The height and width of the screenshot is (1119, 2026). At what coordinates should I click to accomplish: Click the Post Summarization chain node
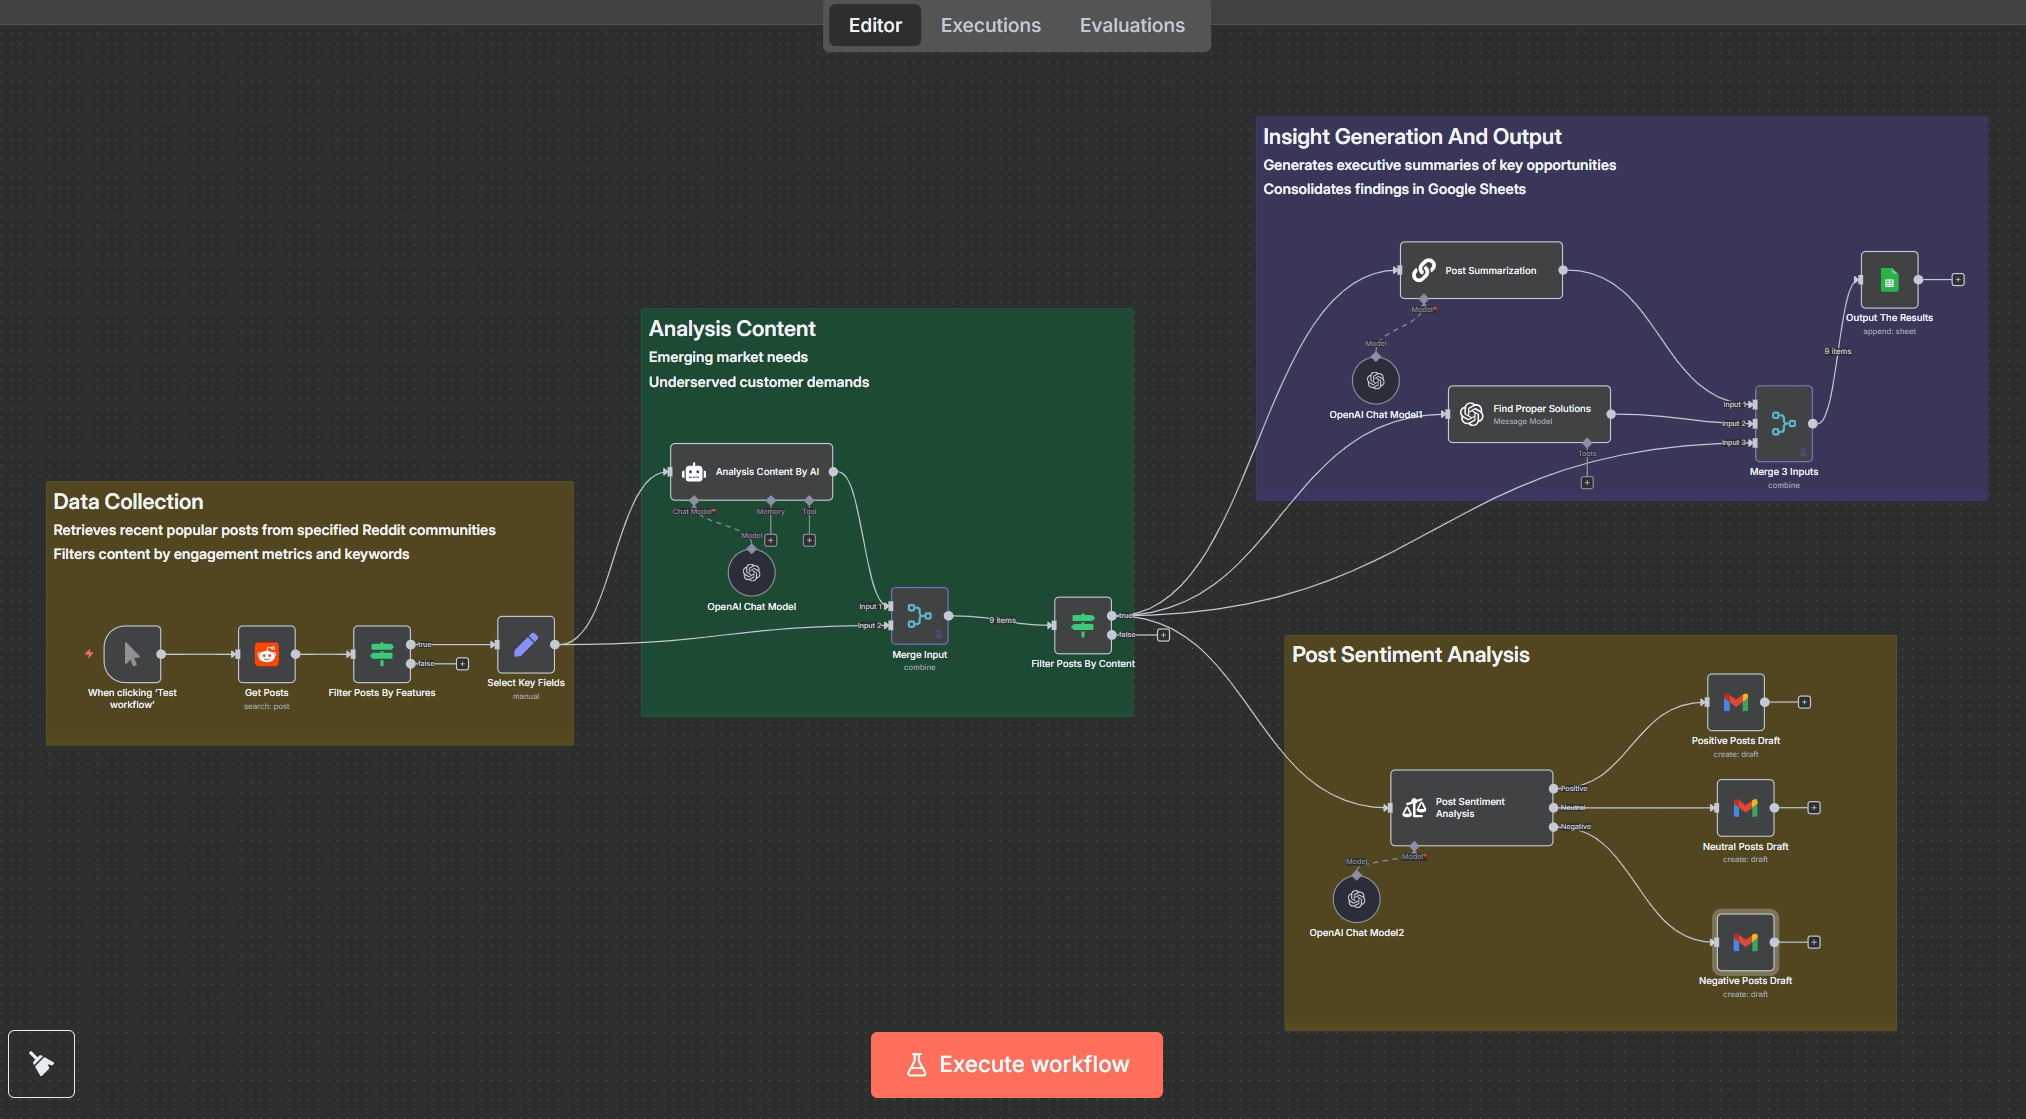click(x=1481, y=270)
